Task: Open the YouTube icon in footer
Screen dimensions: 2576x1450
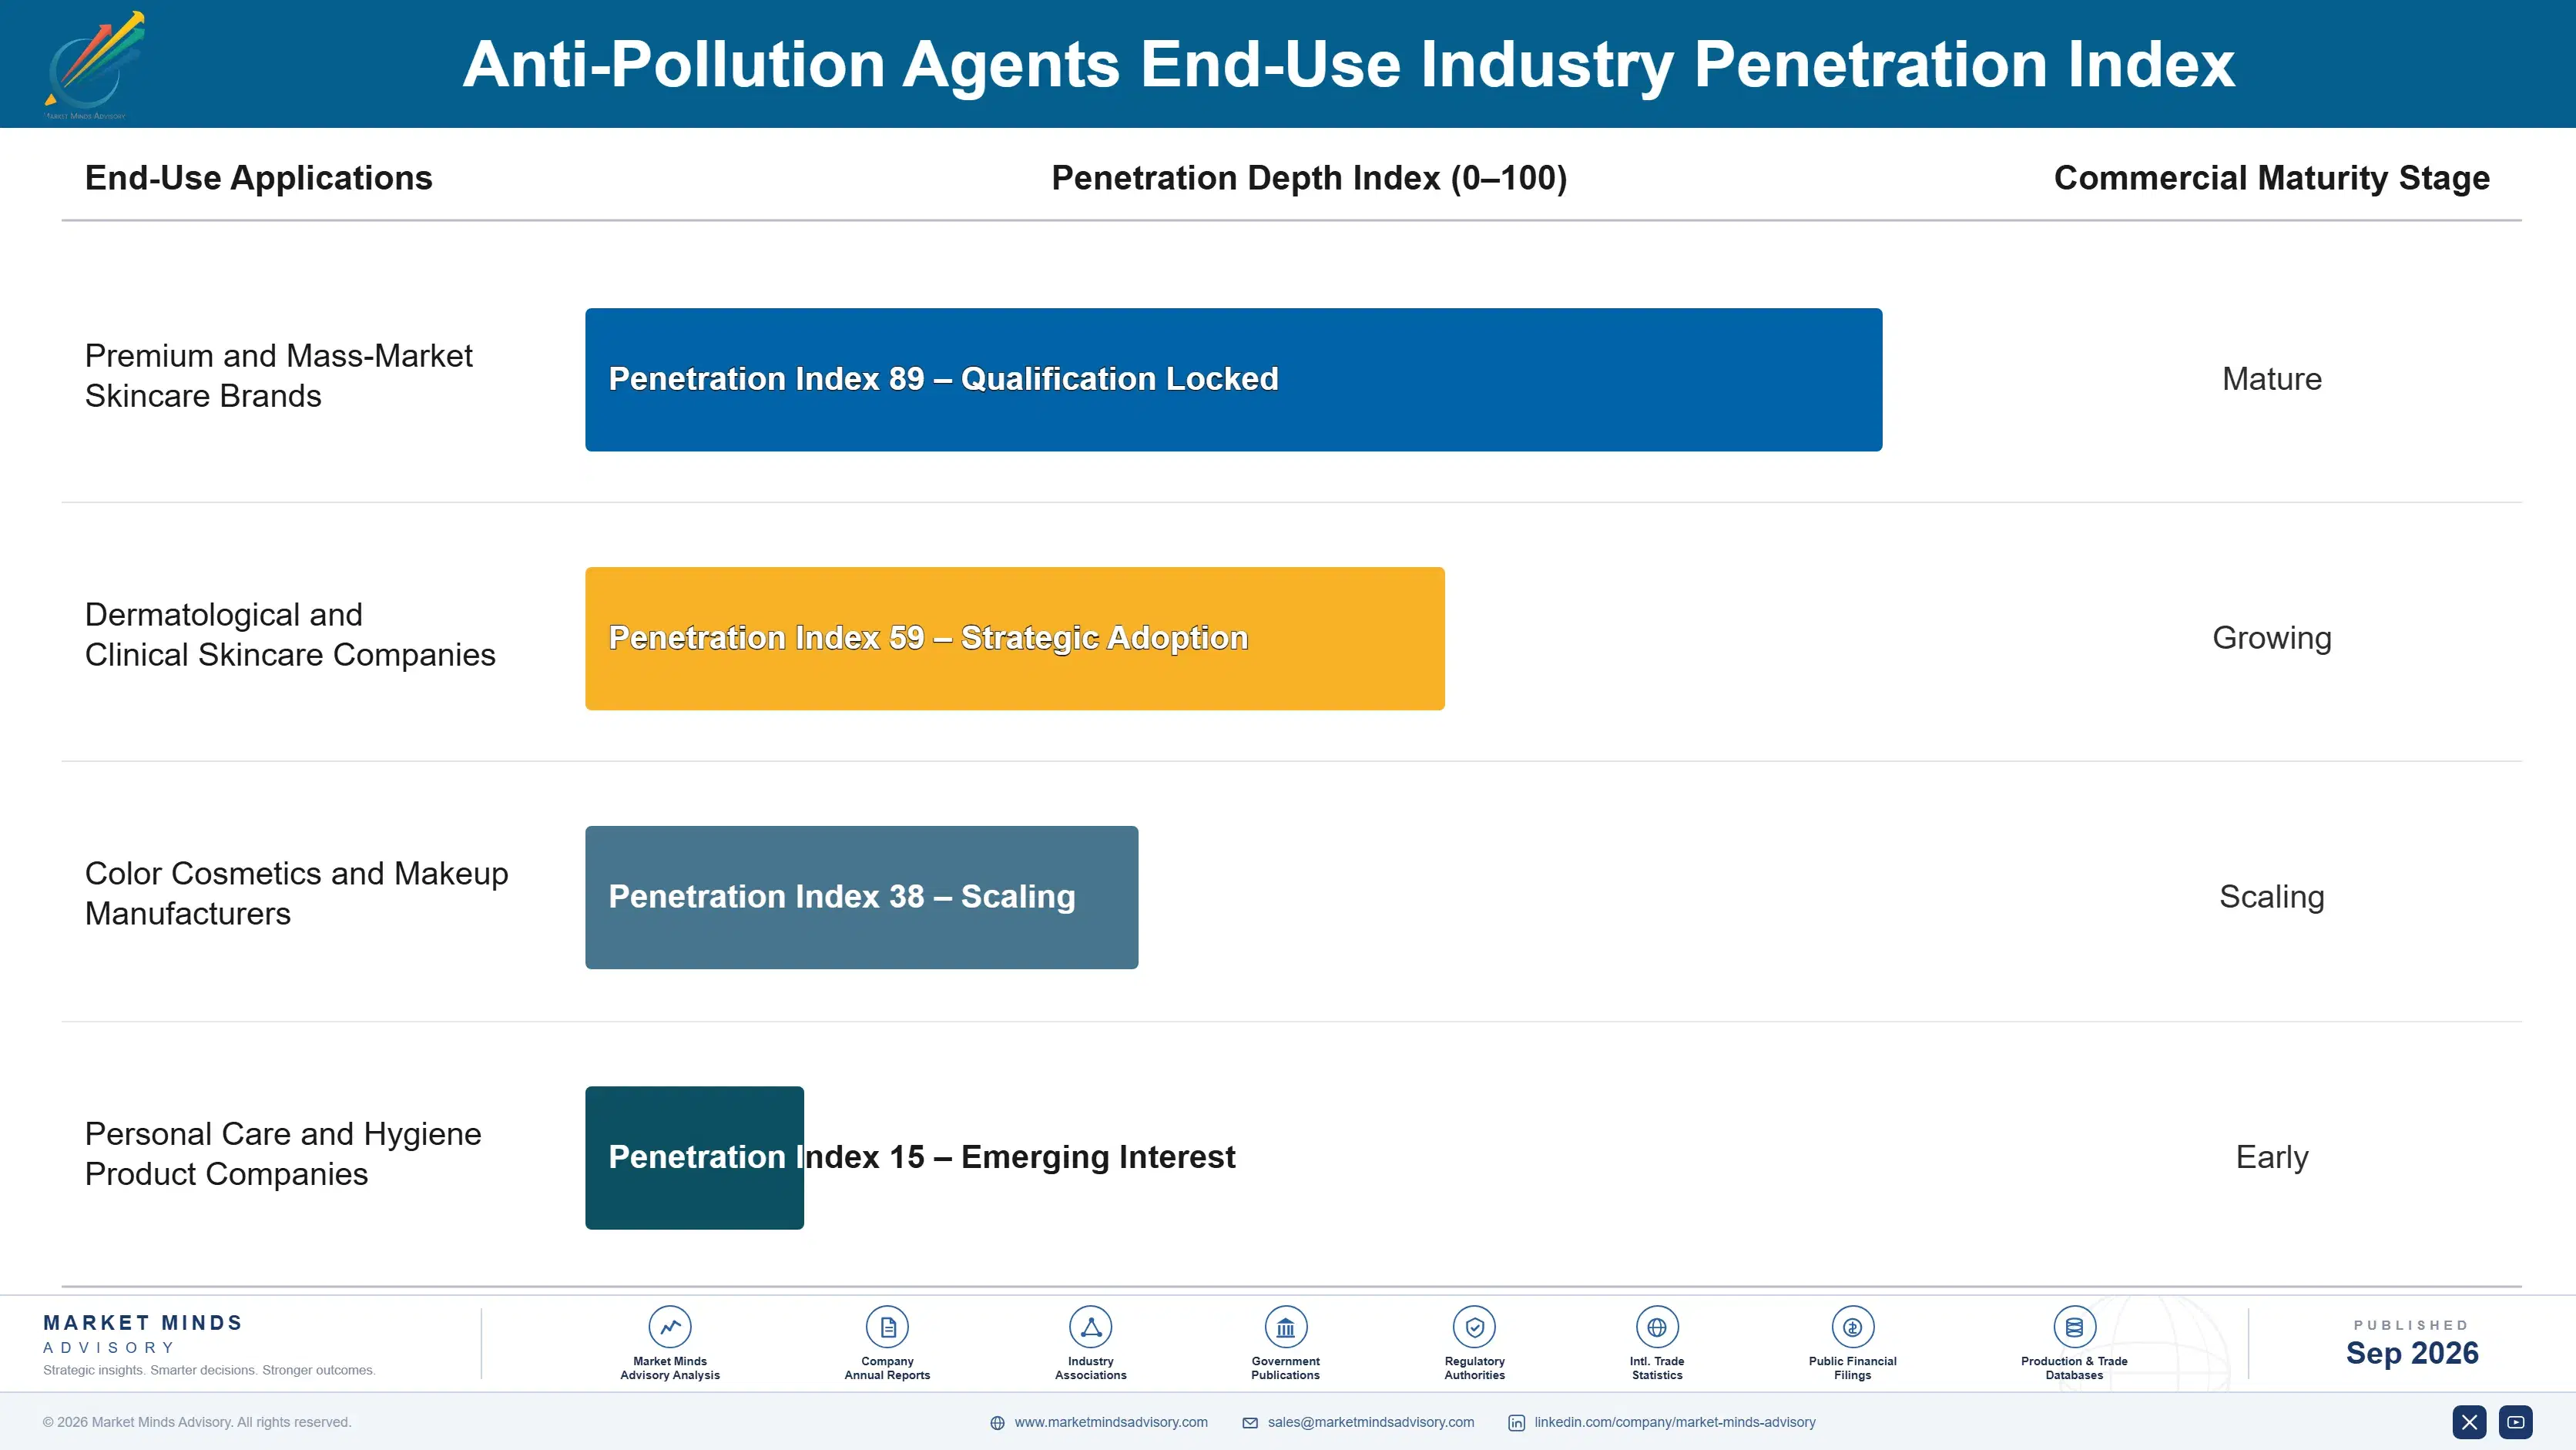Action: pos(2516,1422)
